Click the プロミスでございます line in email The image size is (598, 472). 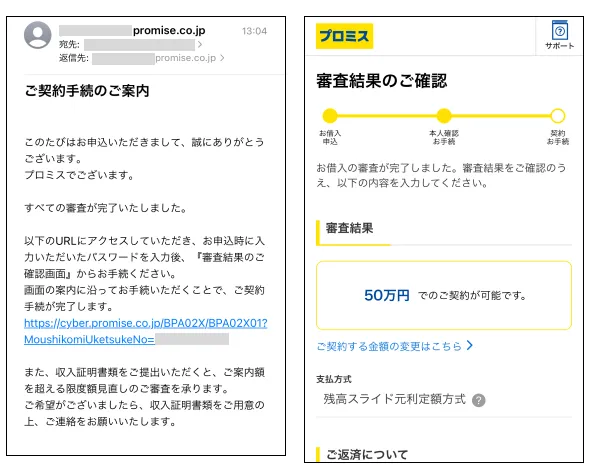click(79, 175)
